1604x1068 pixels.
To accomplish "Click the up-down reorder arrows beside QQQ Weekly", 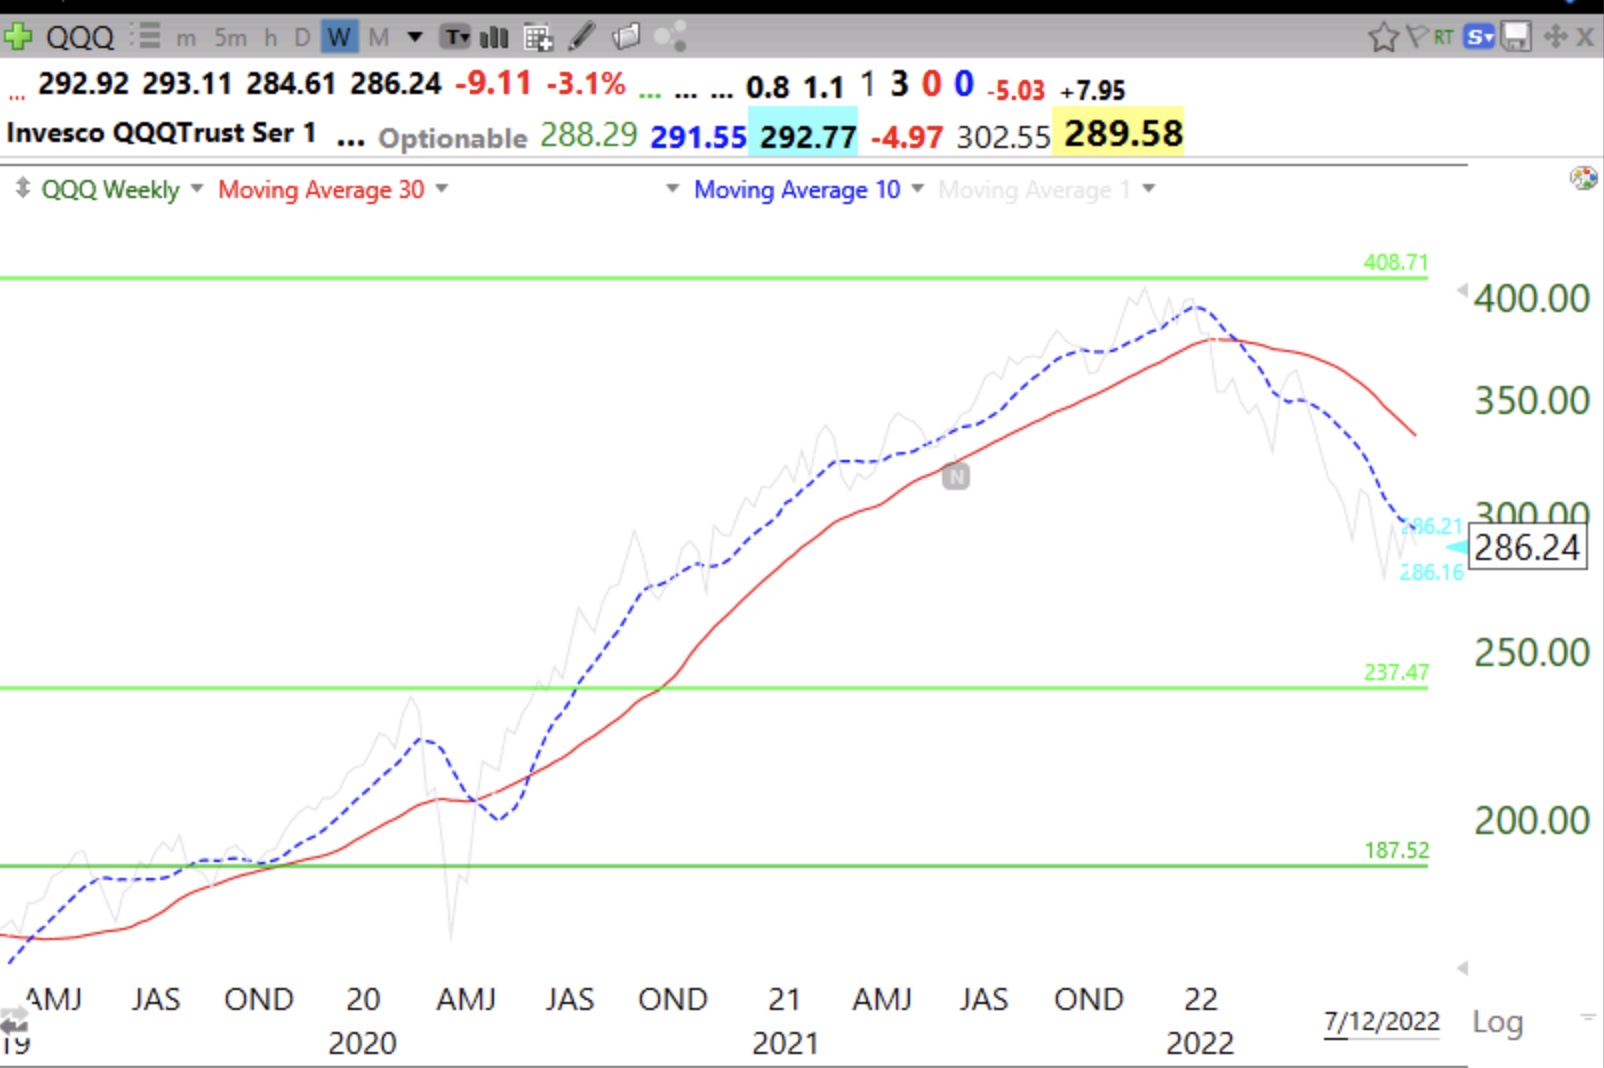I will coord(22,188).
